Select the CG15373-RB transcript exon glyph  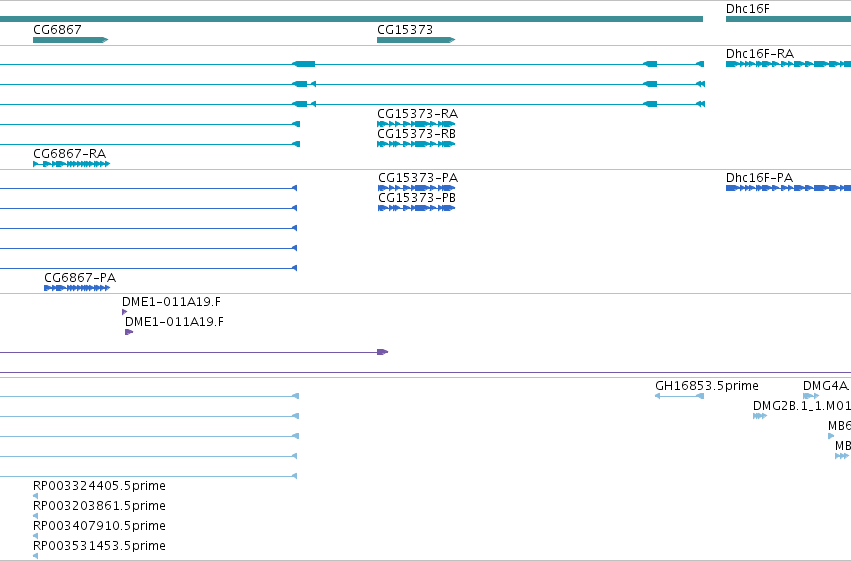(416, 144)
